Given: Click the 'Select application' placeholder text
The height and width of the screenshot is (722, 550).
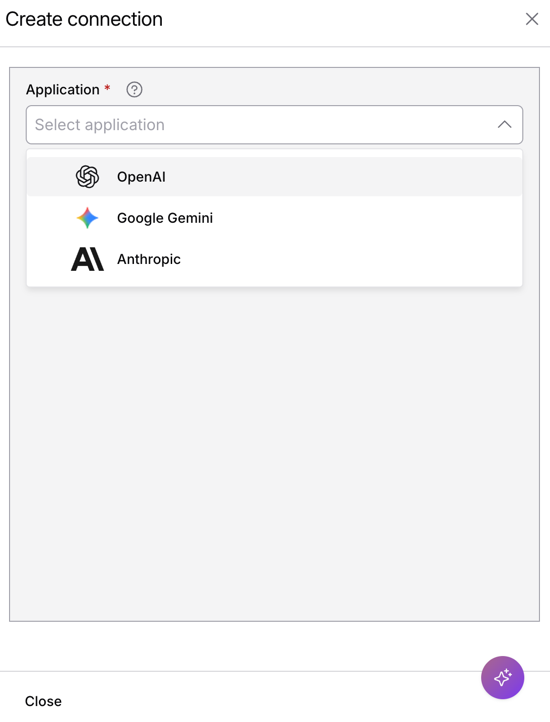Looking at the screenshot, I should pyautogui.click(x=99, y=125).
